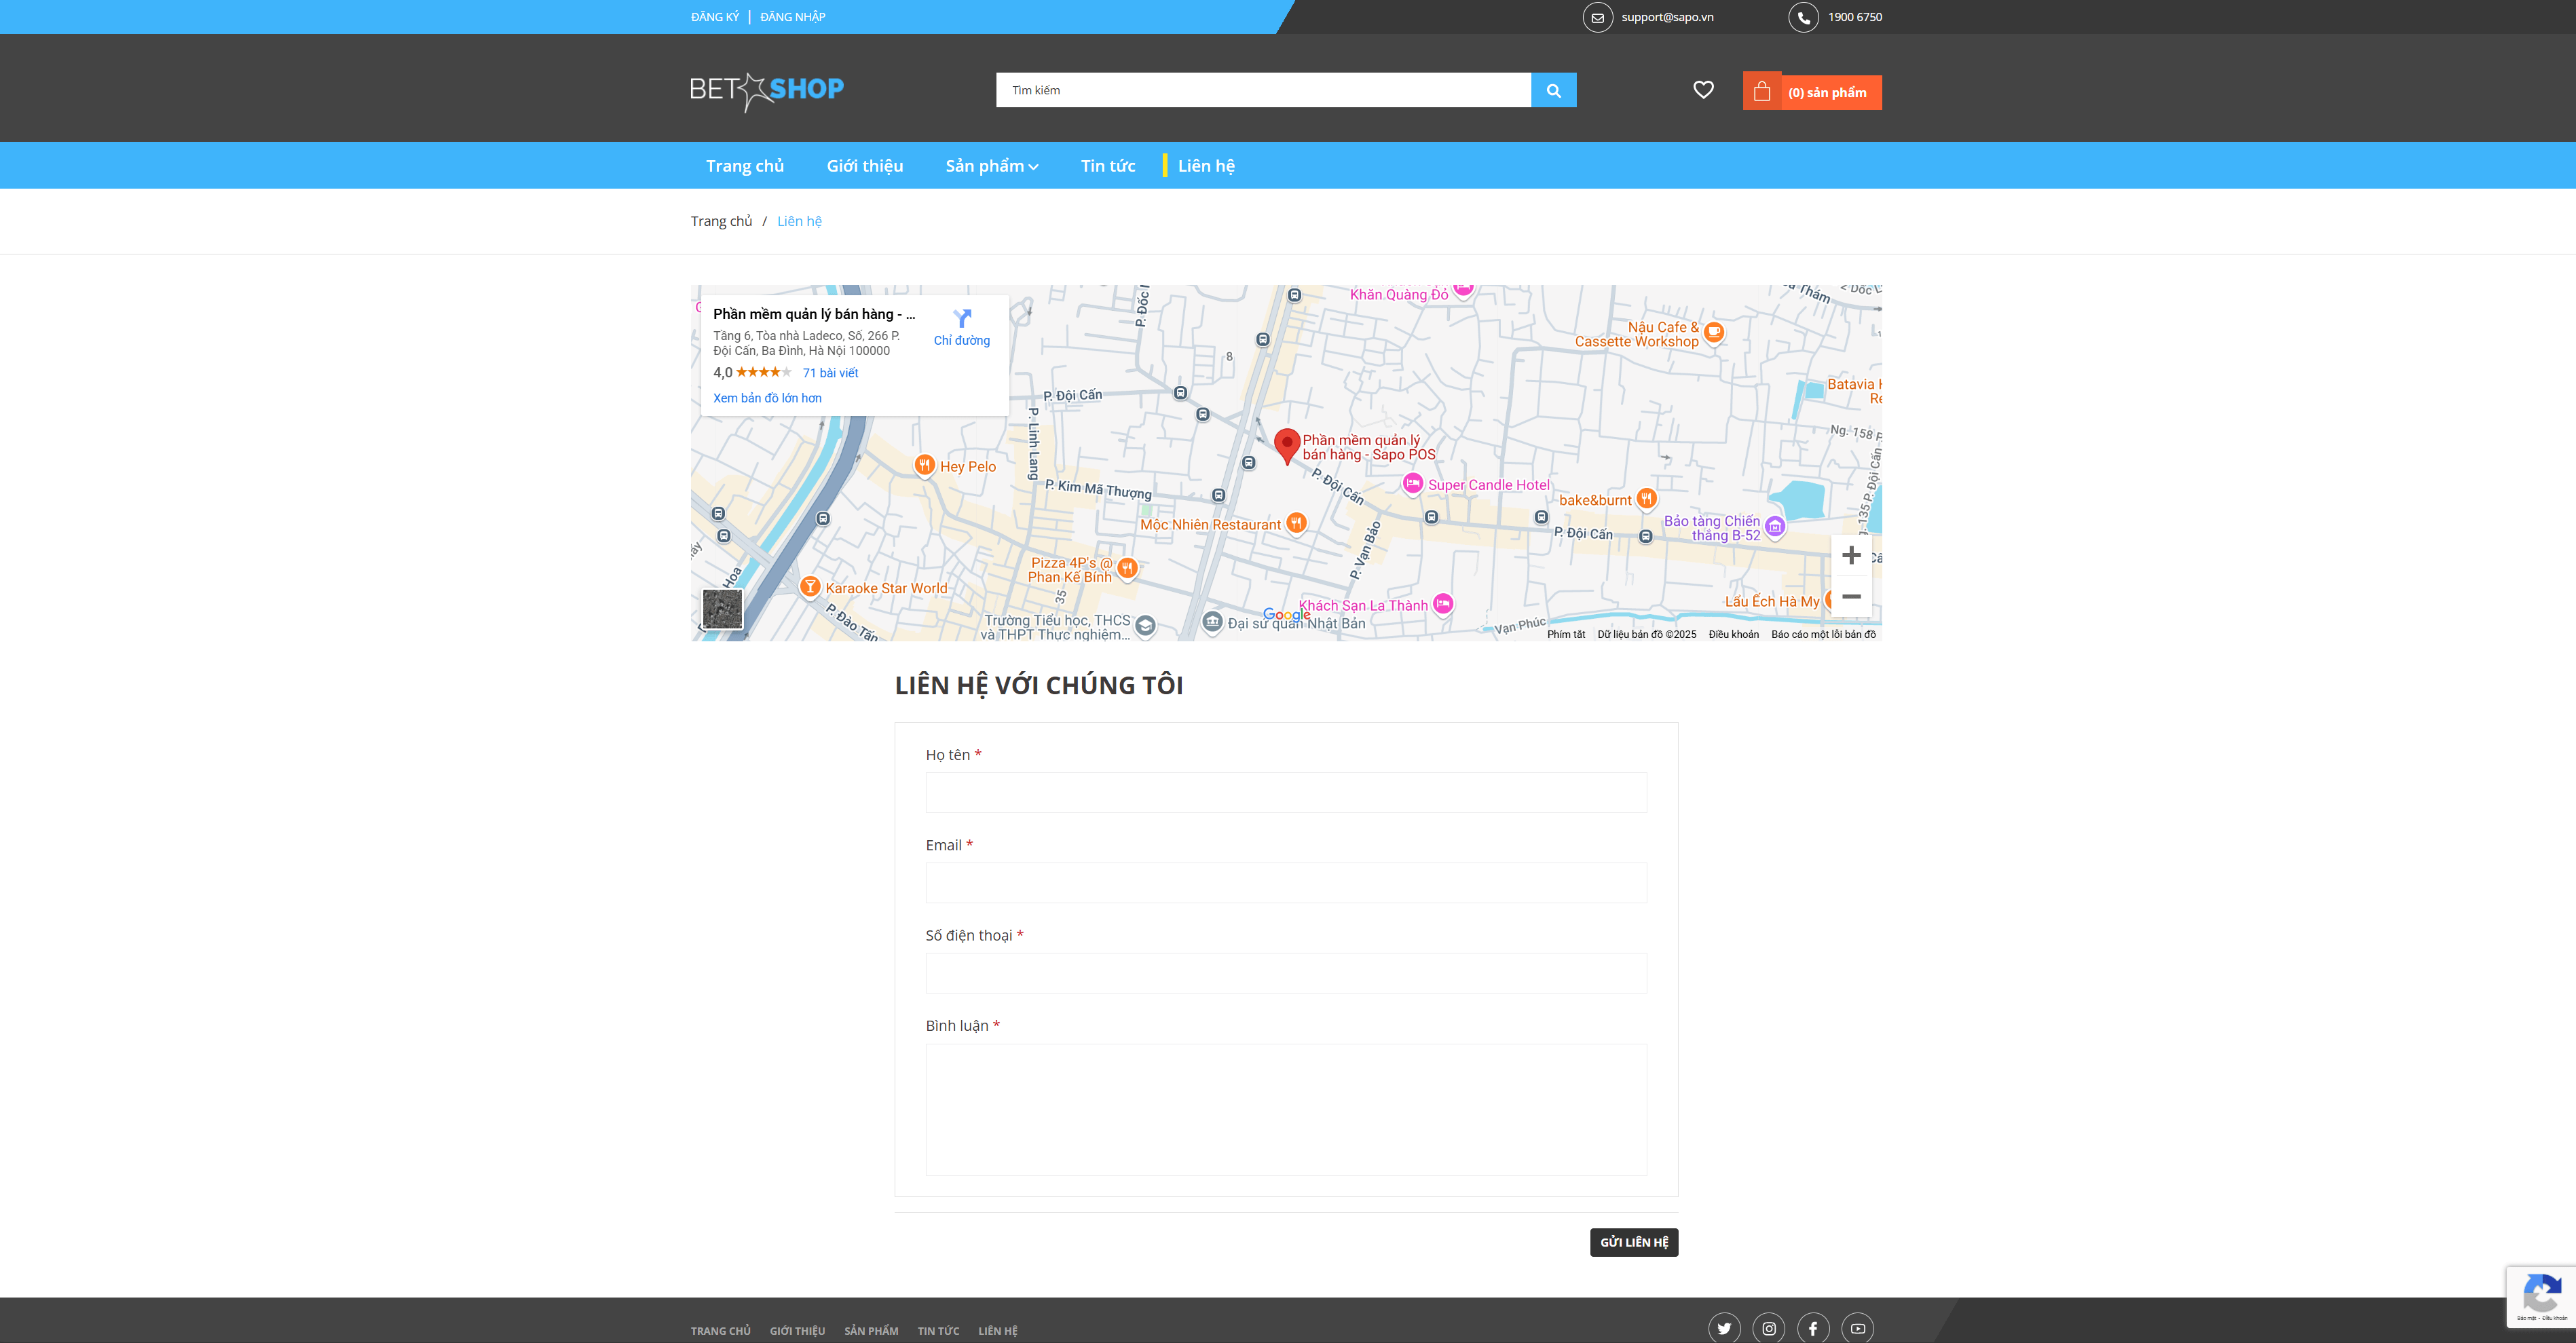Open Xem bản đồ lớn hơn link

coord(767,398)
